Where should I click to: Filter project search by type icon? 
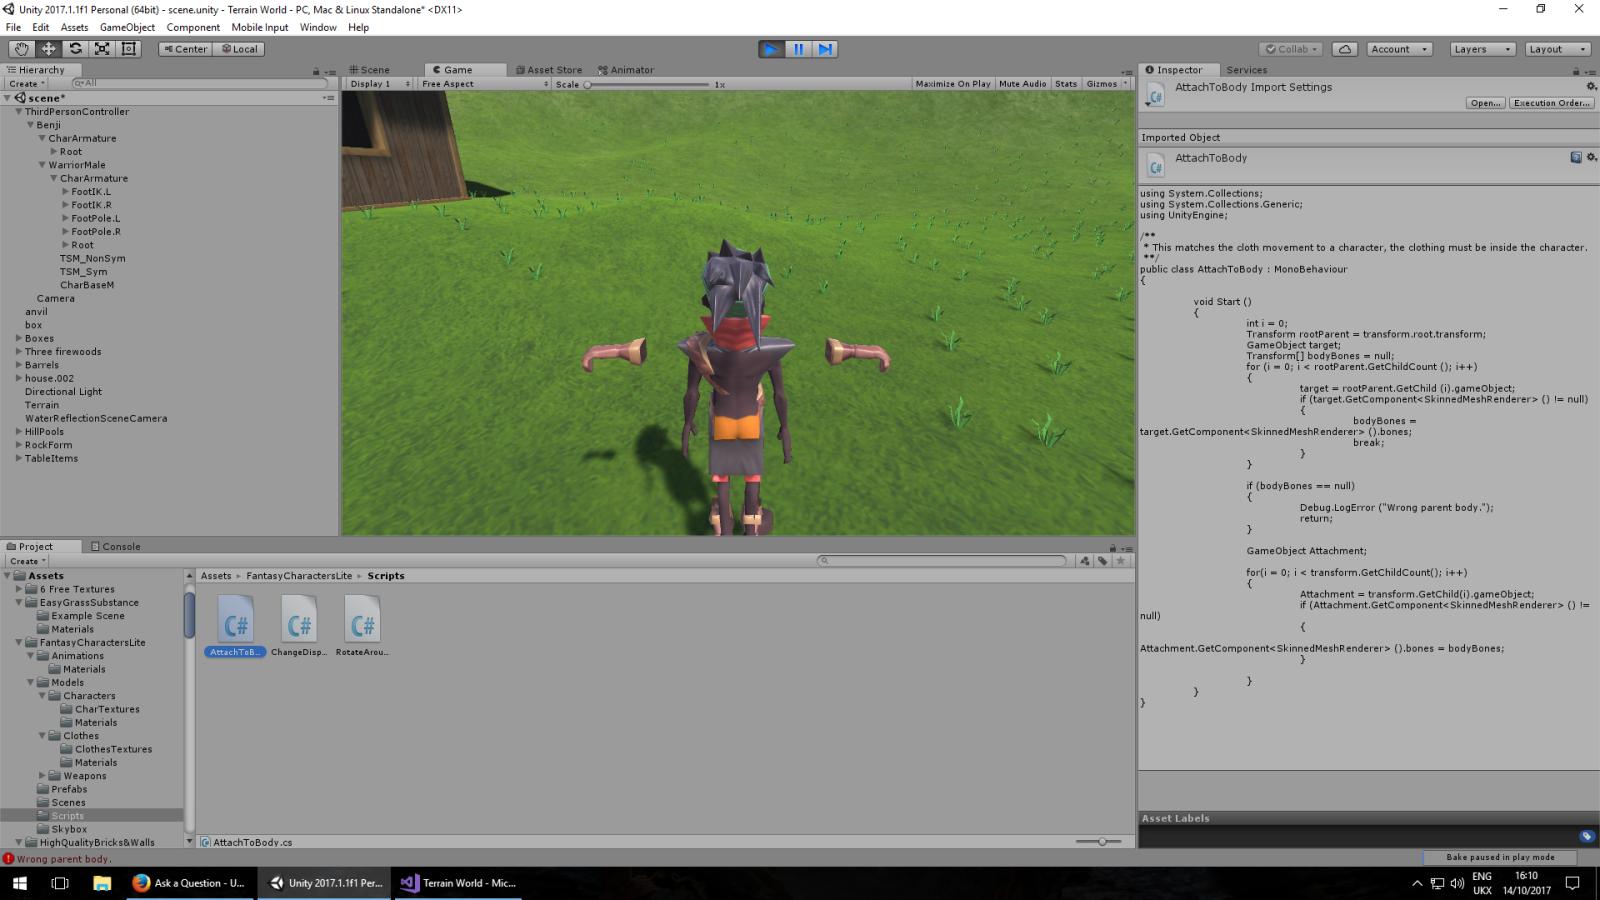coord(1085,561)
